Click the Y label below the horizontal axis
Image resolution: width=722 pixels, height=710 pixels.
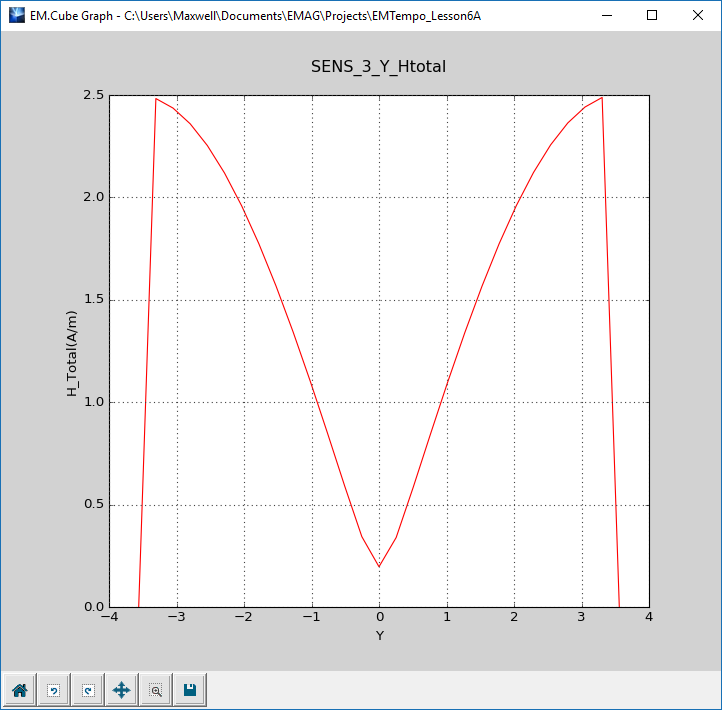pos(379,636)
